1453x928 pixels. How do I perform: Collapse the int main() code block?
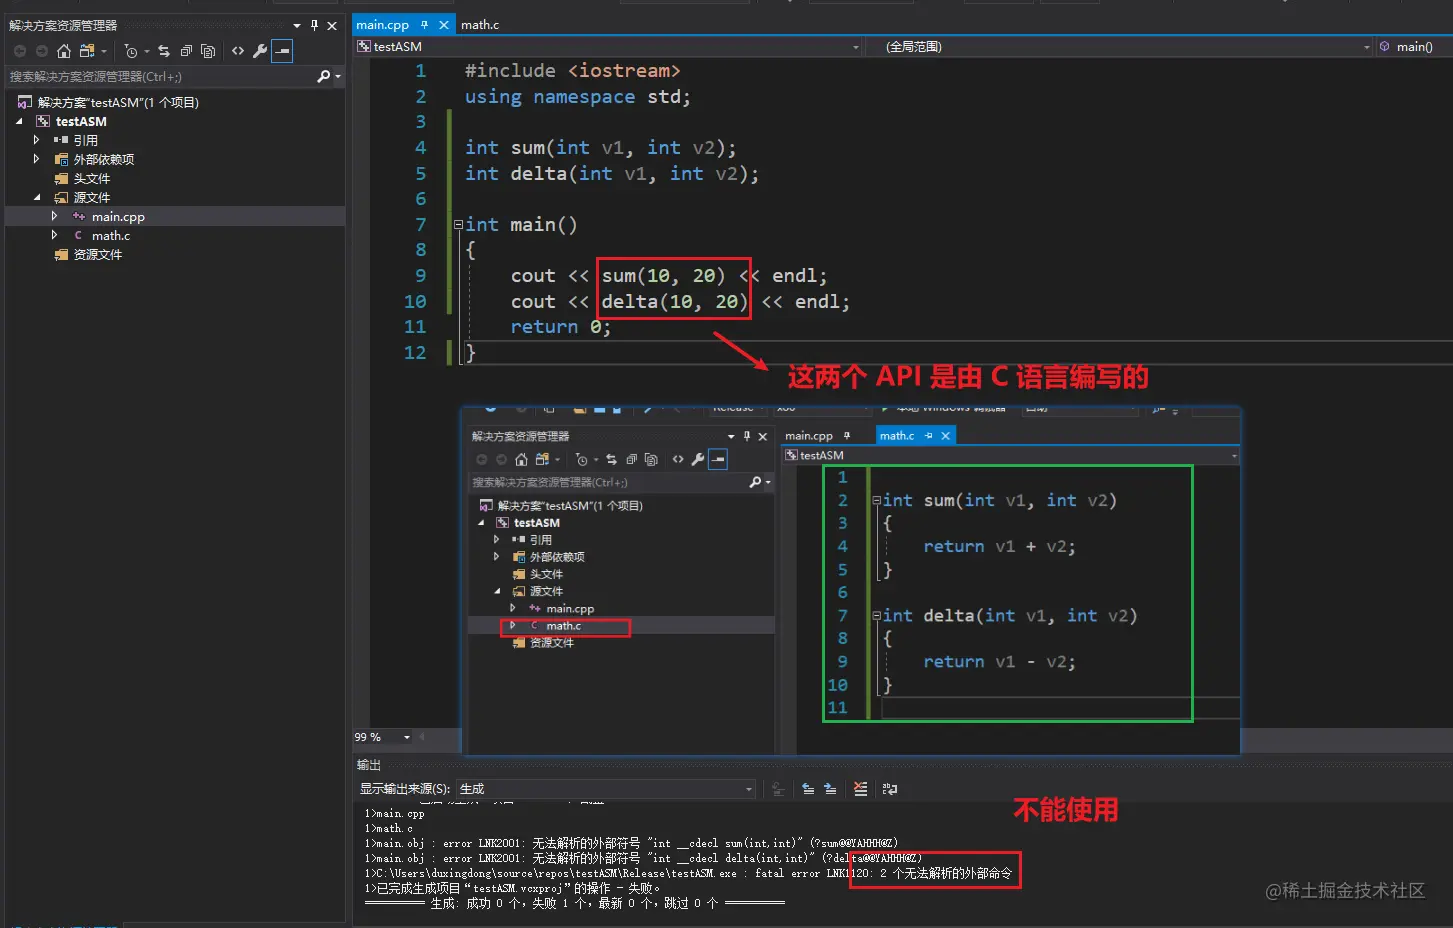point(458,225)
